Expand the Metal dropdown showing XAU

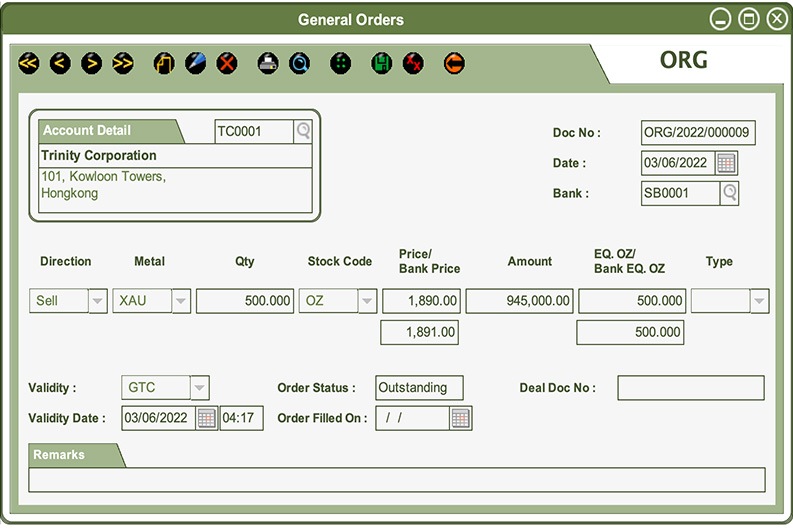pyautogui.click(x=181, y=301)
